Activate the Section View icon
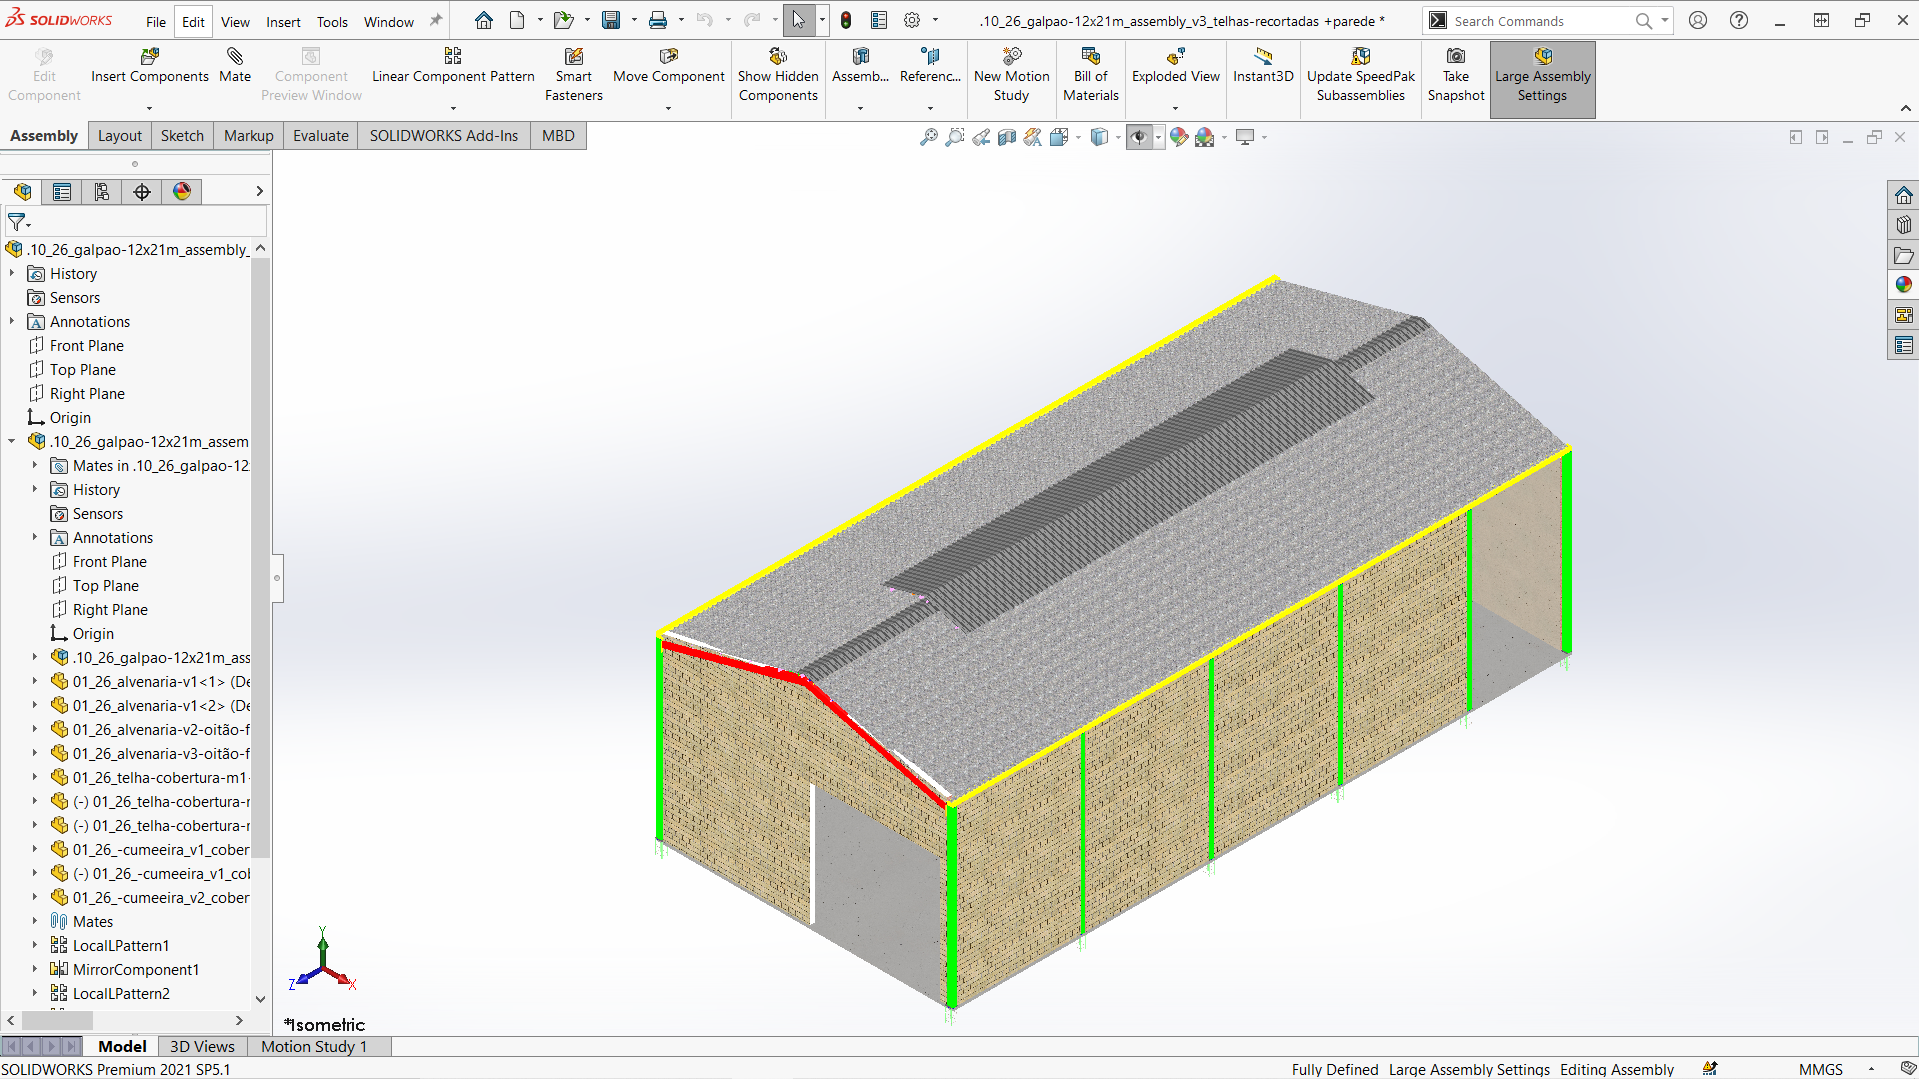Viewport: 1919px width, 1079px height. pos(1007,137)
